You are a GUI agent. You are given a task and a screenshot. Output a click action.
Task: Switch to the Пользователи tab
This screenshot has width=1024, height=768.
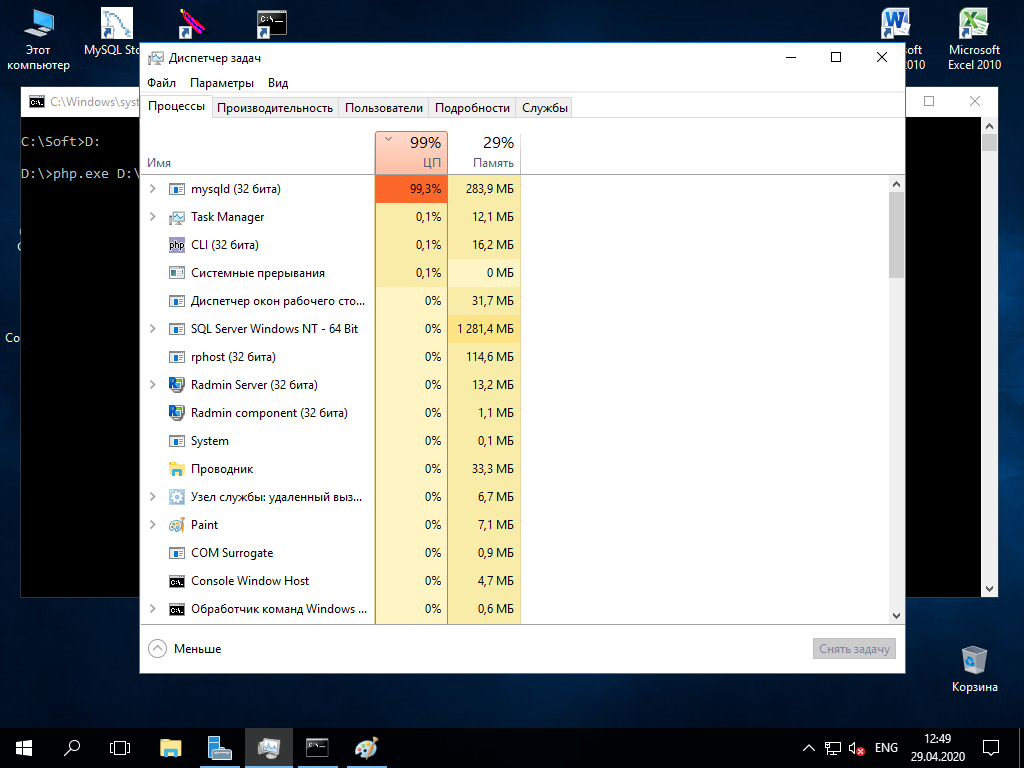(384, 108)
